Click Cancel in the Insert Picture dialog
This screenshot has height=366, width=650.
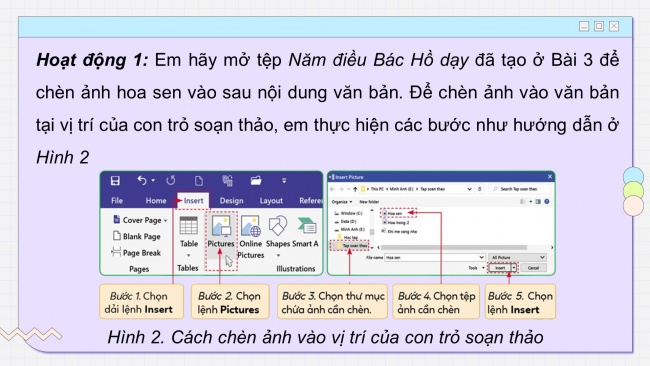533,268
